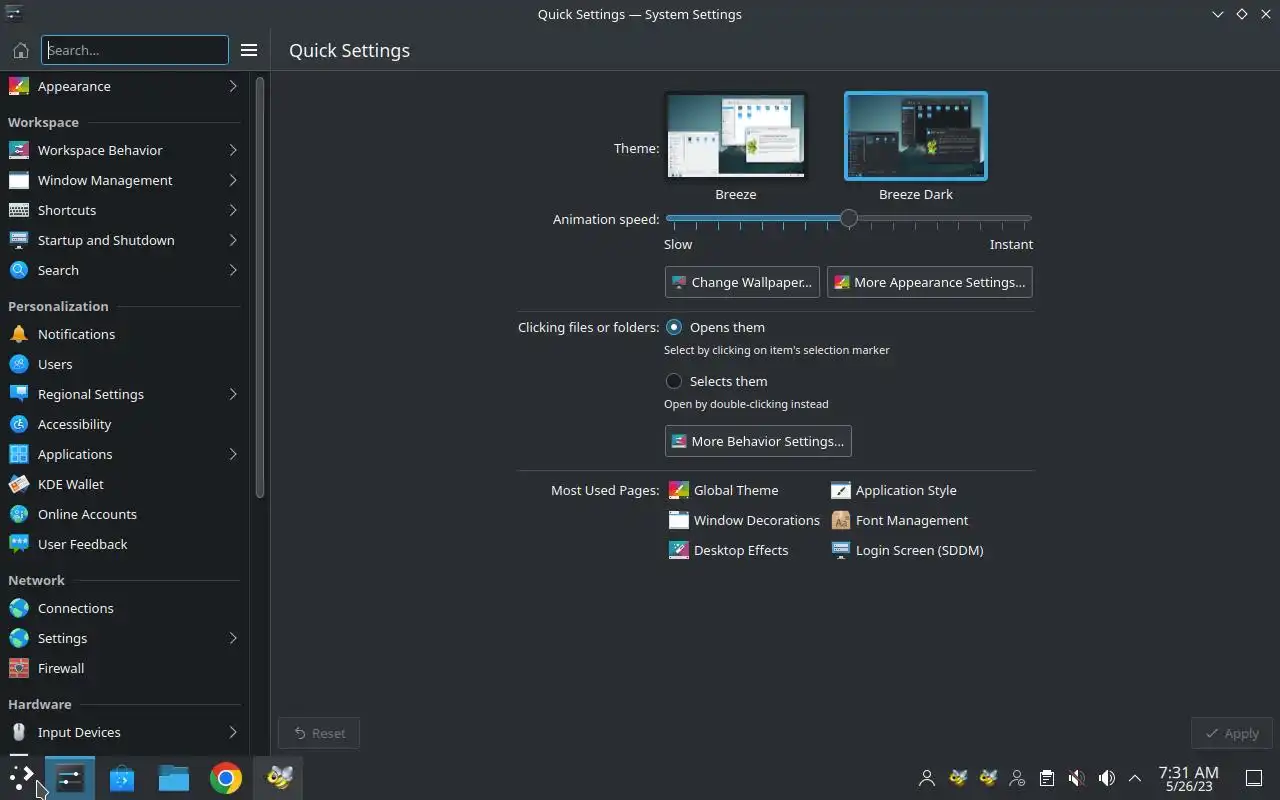Image resolution: width=1280 pixels, height=800 pixels.
Task: Click the Appearance sidebar icon
Action: click(18, 86)
